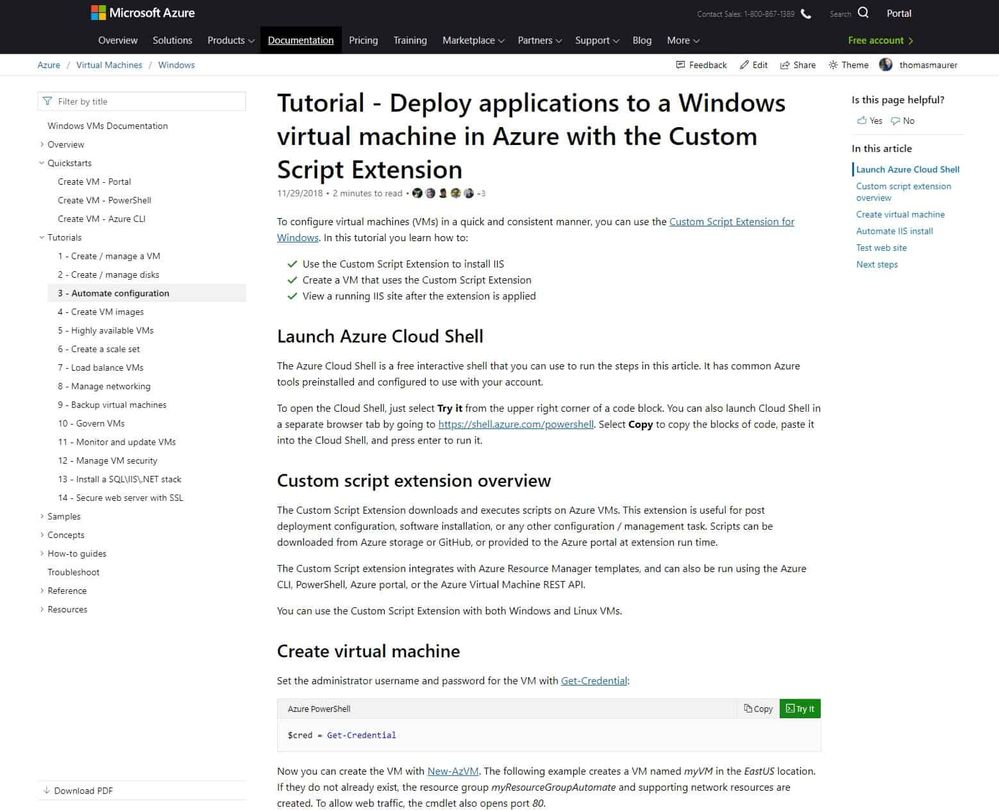This screenshot has width=999, height=810.
Task: Collapse the Quickstarts tree node
Action: tap(42, 163)
